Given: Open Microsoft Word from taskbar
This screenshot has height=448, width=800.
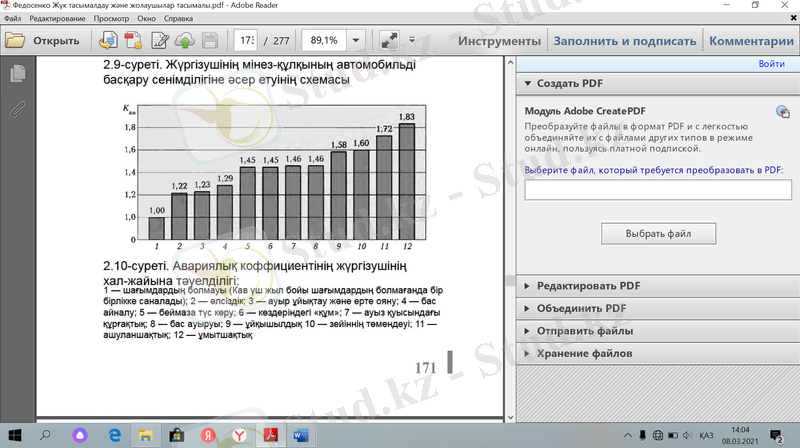Looking at the screenshot, I should pos(301,435).
